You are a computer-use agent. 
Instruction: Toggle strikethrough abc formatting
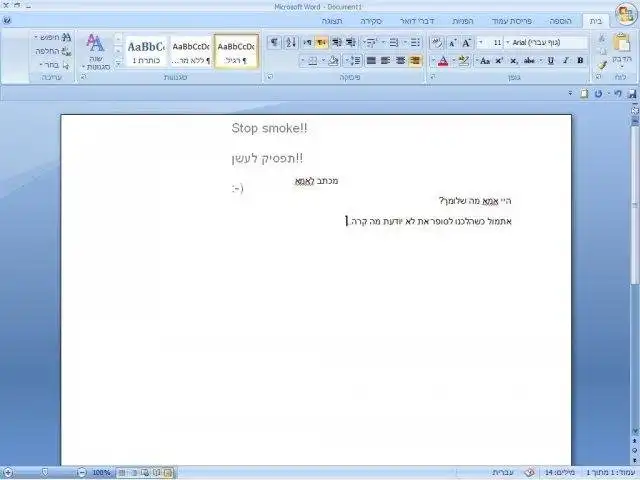click(529, 61)
